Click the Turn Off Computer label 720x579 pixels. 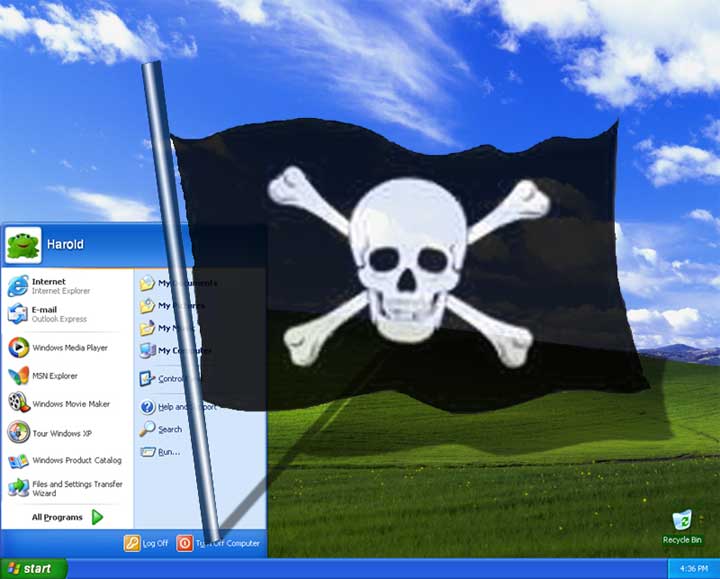228,543
